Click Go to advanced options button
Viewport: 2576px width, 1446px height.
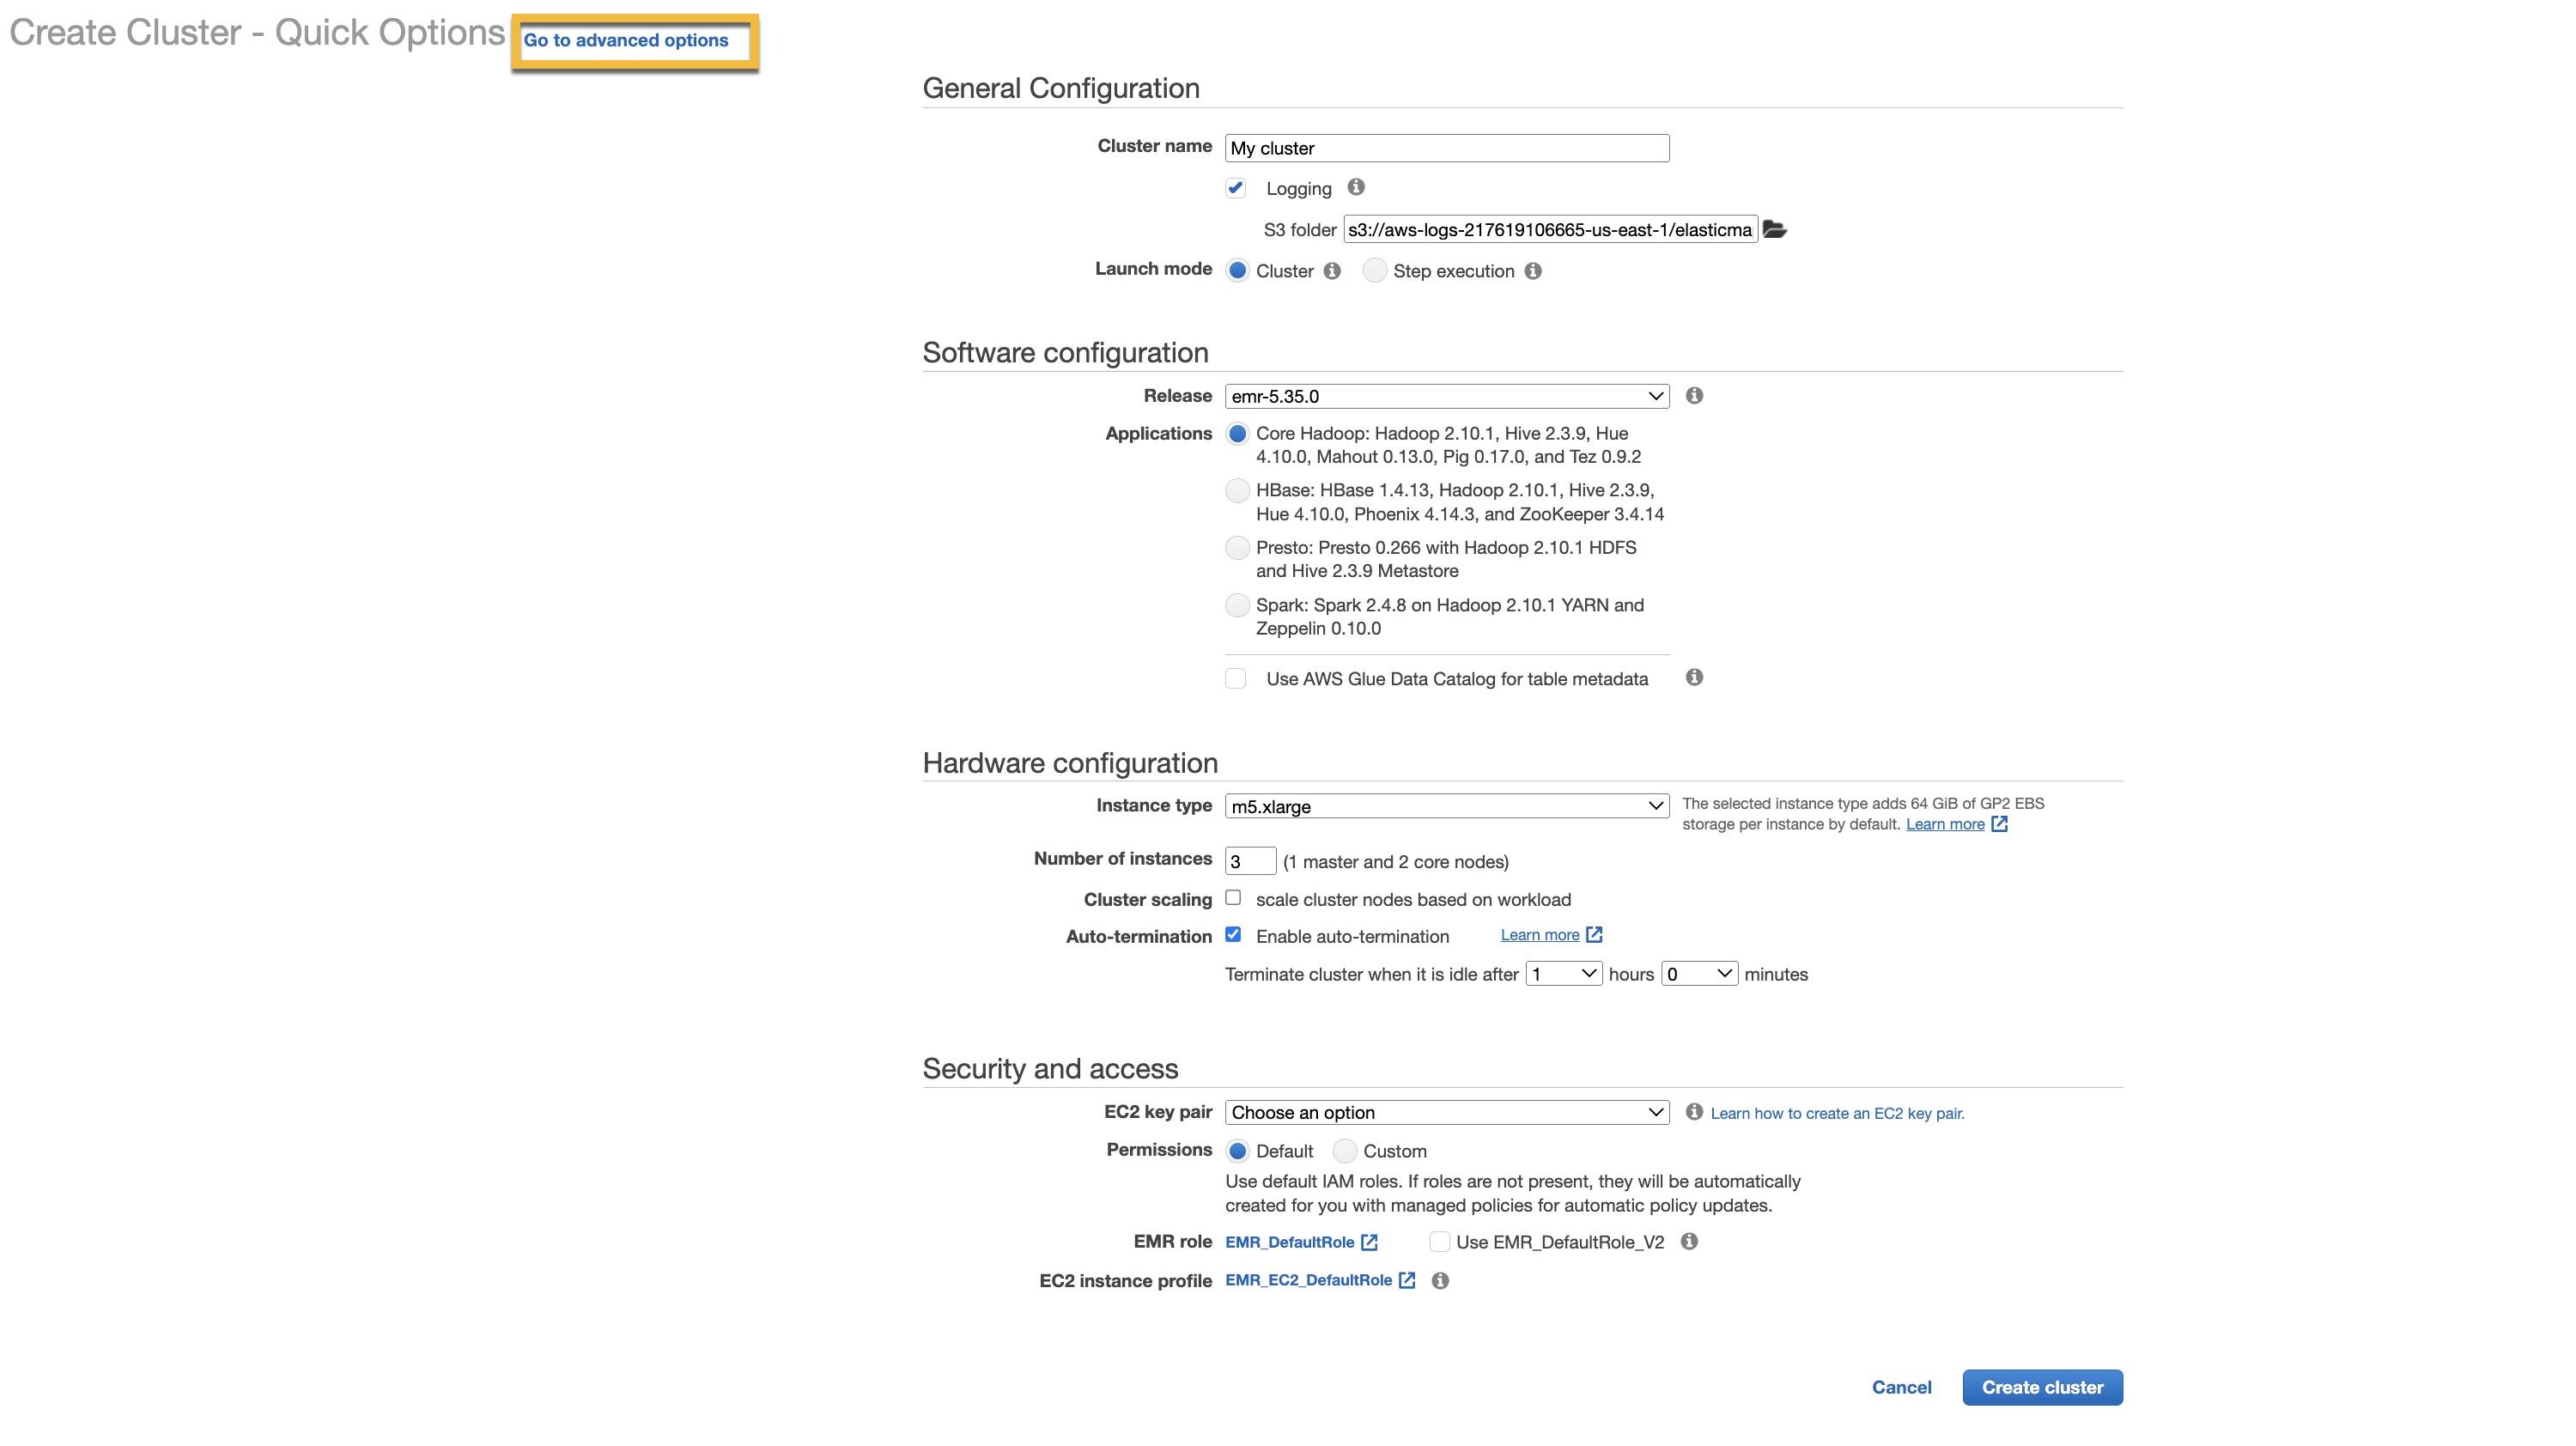tap(628, 39)
